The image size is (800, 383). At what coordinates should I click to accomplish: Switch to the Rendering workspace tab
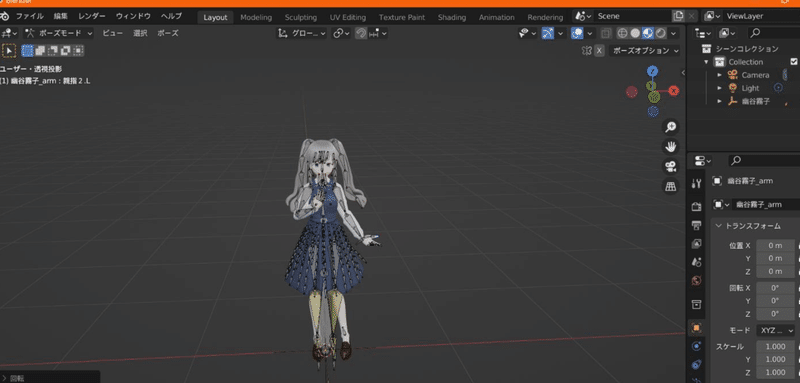545,17
